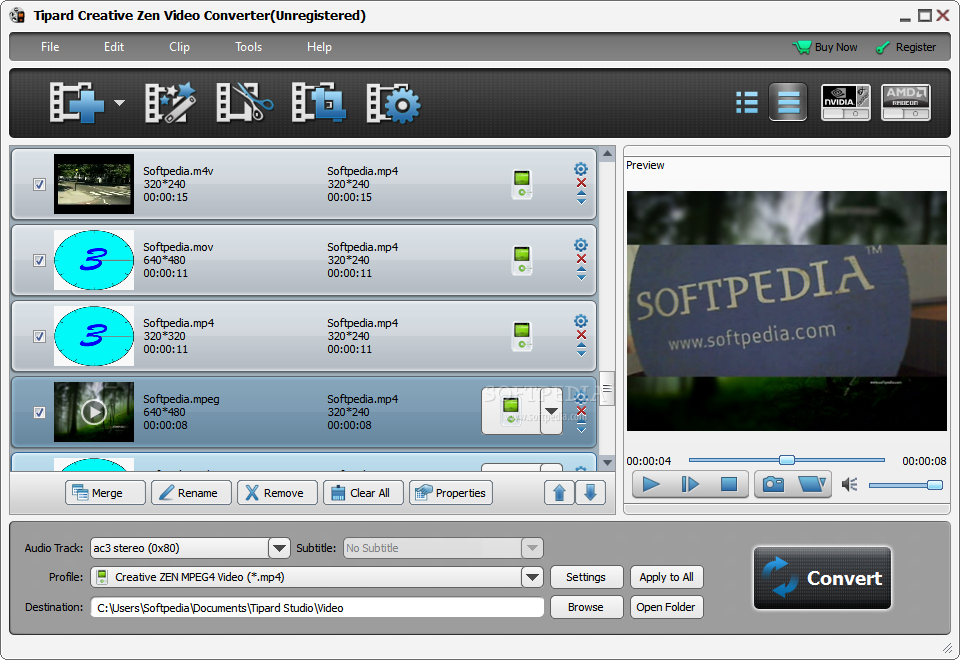960x660 pixels.
Task: Remove Softpedia.m4v with red X
Action: click(581, 183)
